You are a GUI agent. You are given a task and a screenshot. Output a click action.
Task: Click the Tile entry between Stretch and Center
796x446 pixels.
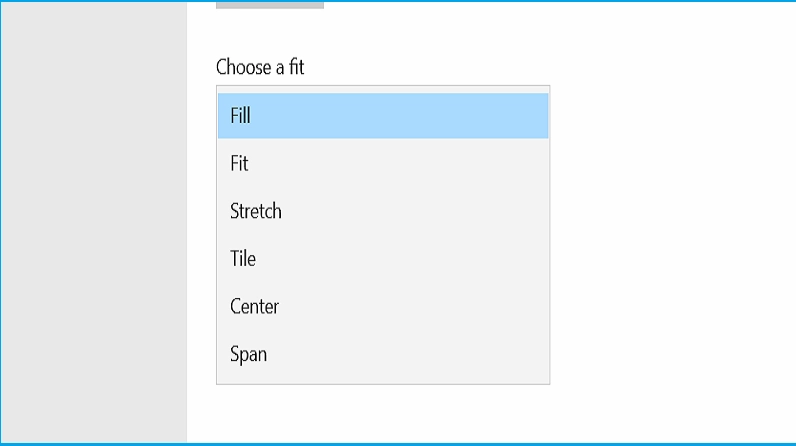(x=383, y=259)
